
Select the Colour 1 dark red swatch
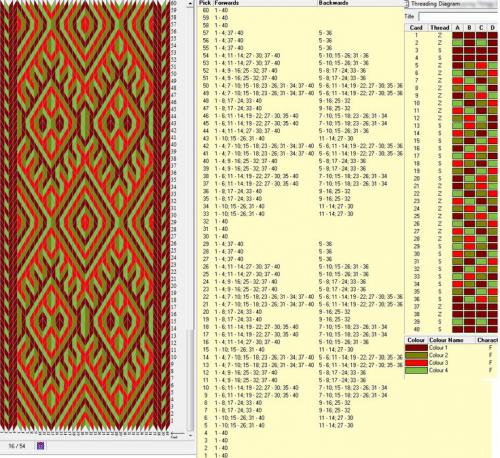click(416, 348)
